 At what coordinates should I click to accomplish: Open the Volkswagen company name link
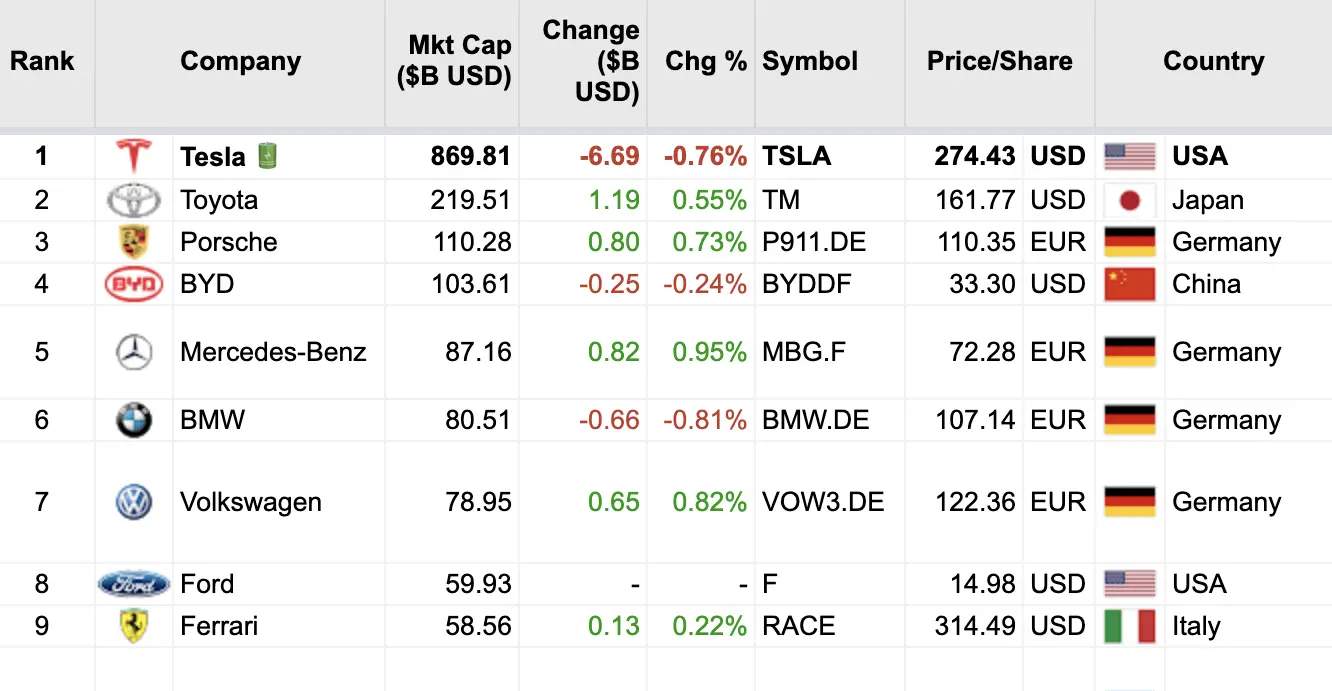point(250,502)
